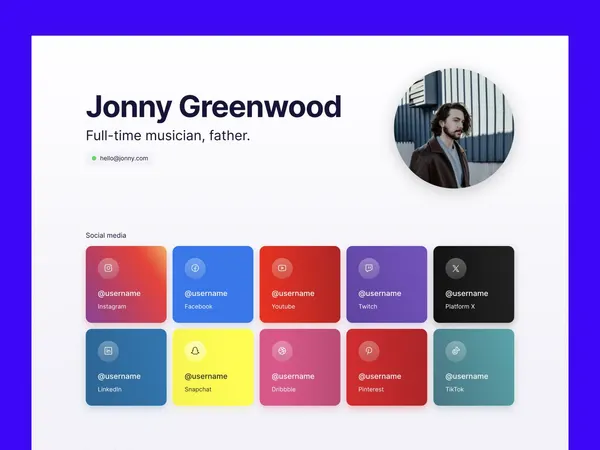Click the LinkedIn icon on its card

(108, 351)
